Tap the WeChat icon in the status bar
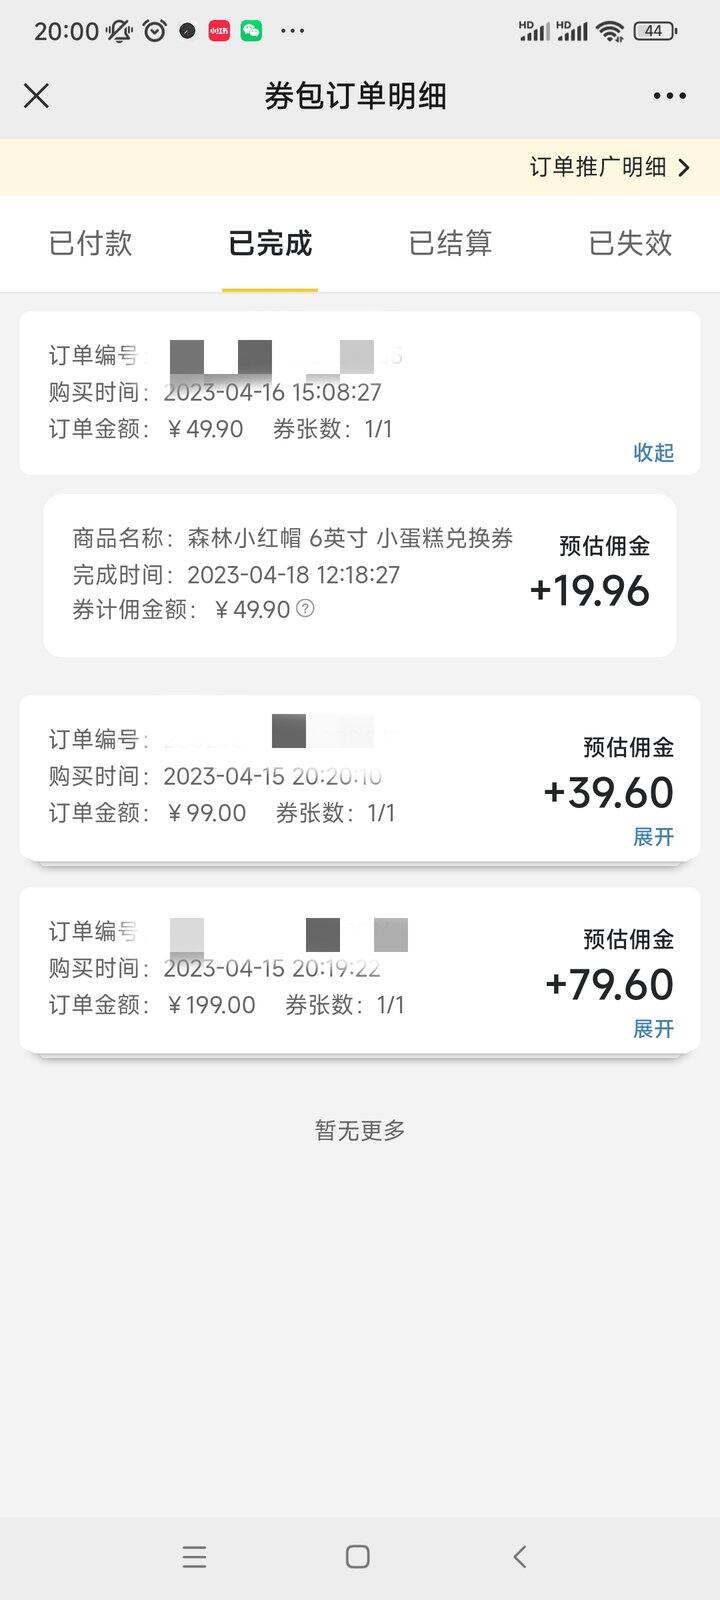Screen dimensions: 720x1600 (251, 31)
